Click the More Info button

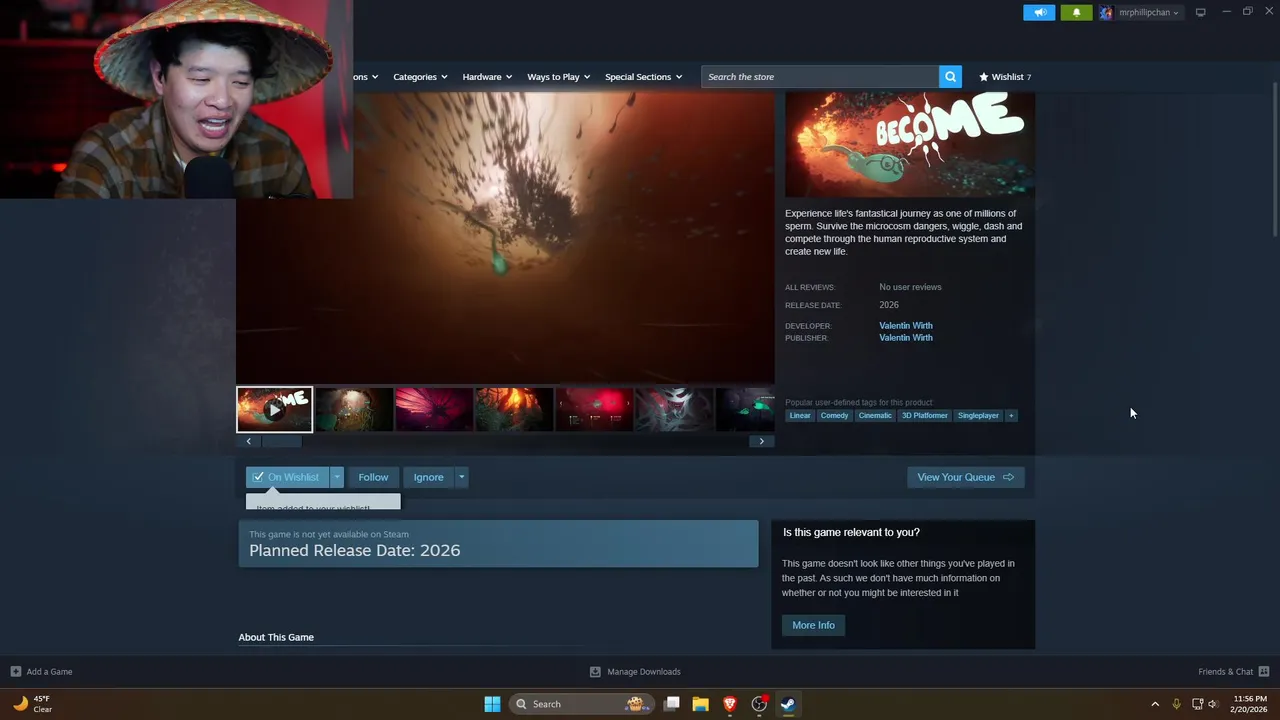[813, 625]
